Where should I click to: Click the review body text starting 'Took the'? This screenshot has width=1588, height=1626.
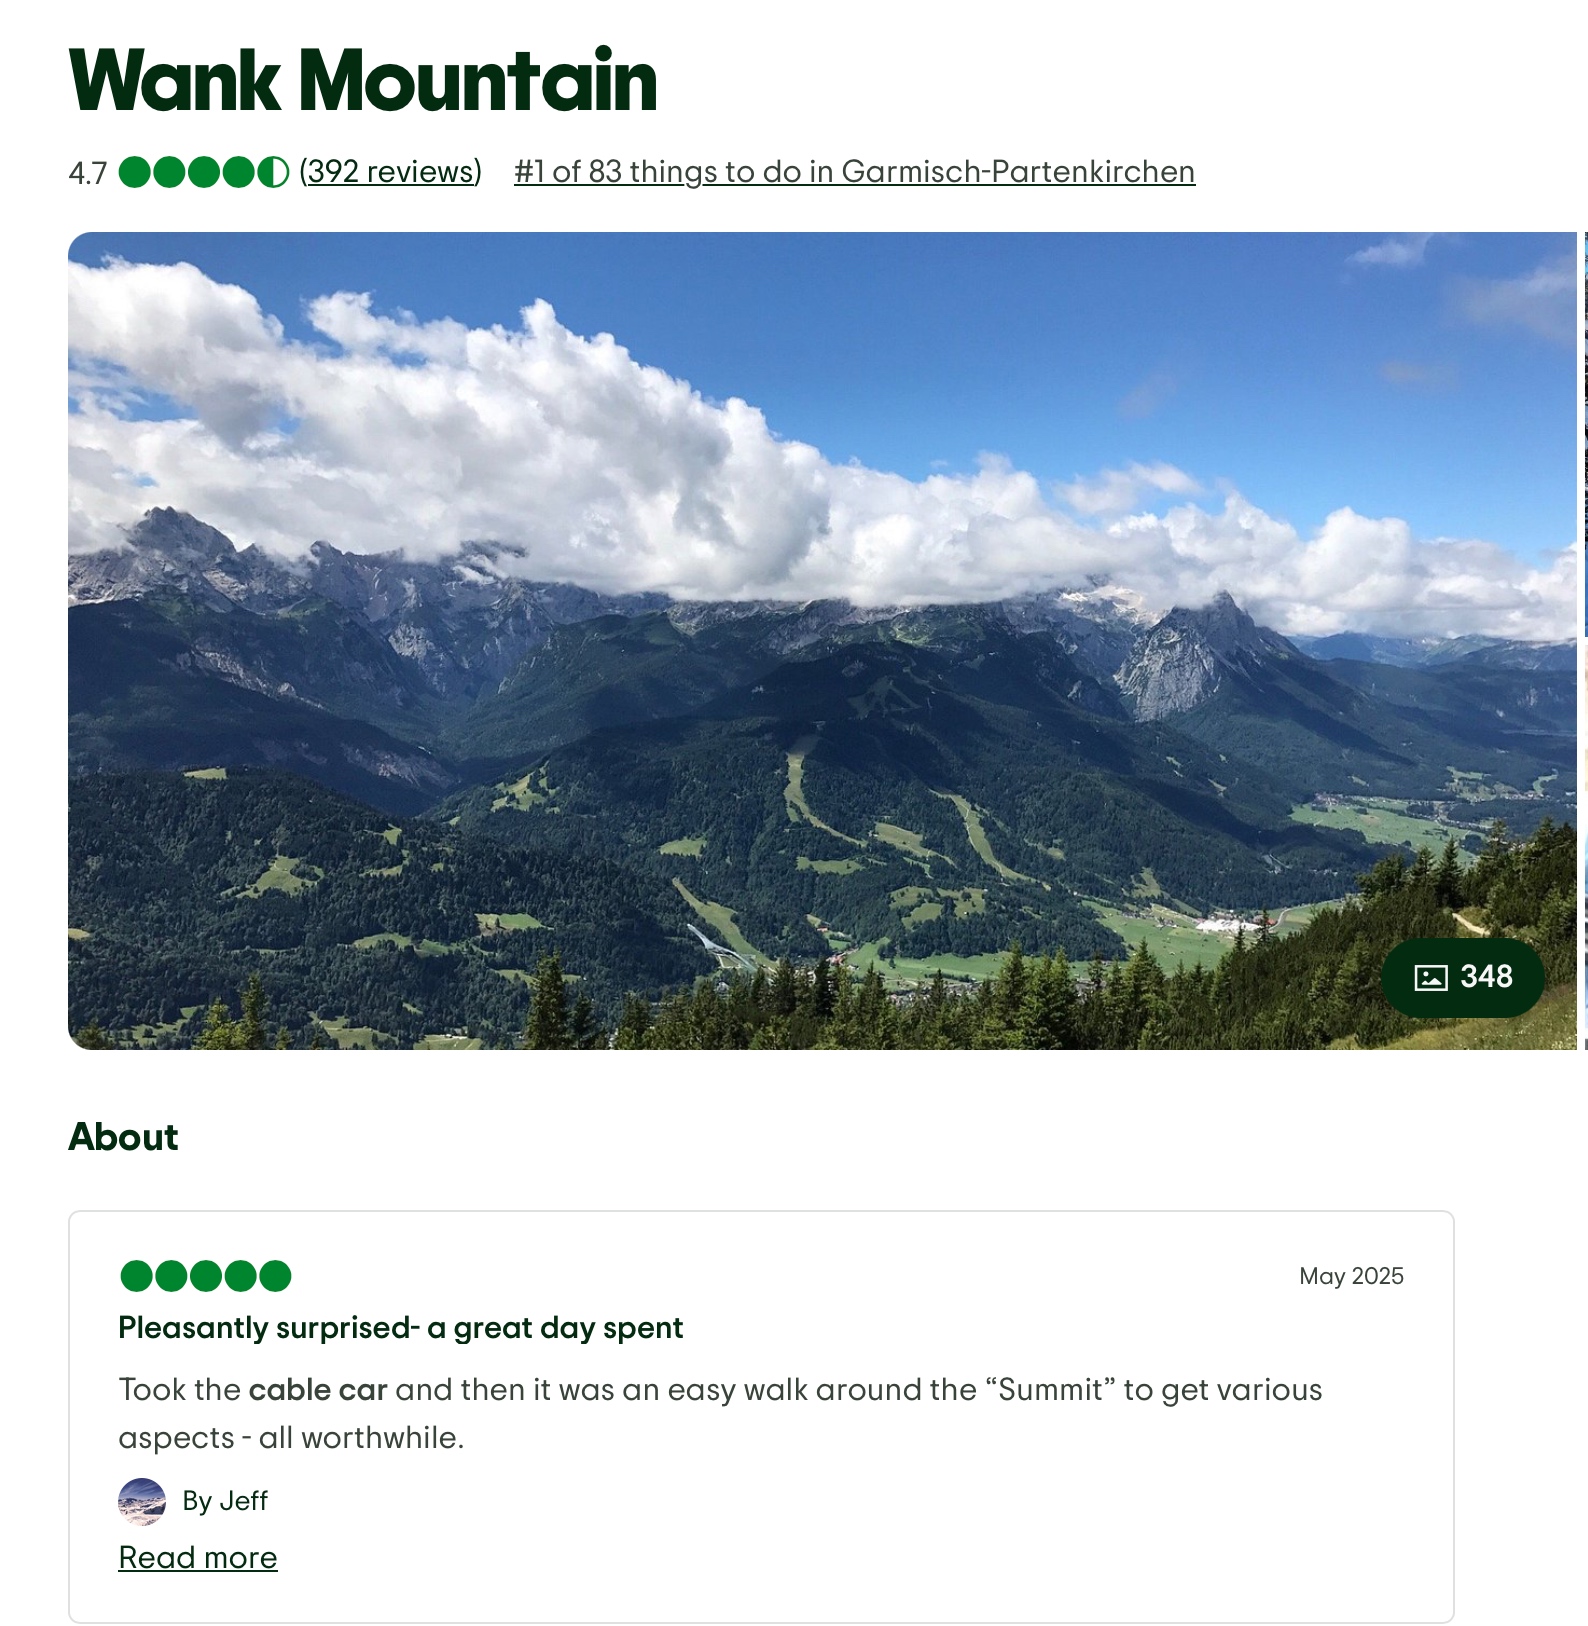720,1414
